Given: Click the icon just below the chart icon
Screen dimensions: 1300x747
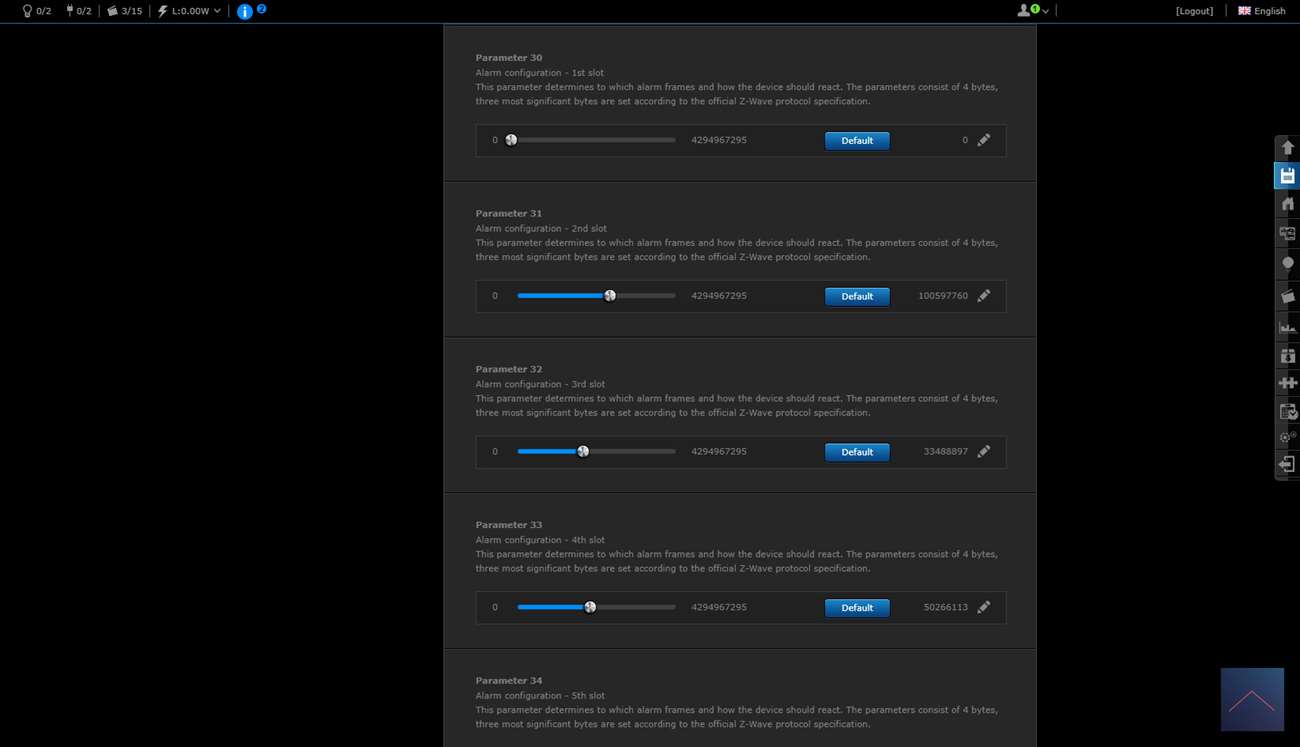Looking at the screenshot, I should pyautogui.click(x=1287, y=355).
